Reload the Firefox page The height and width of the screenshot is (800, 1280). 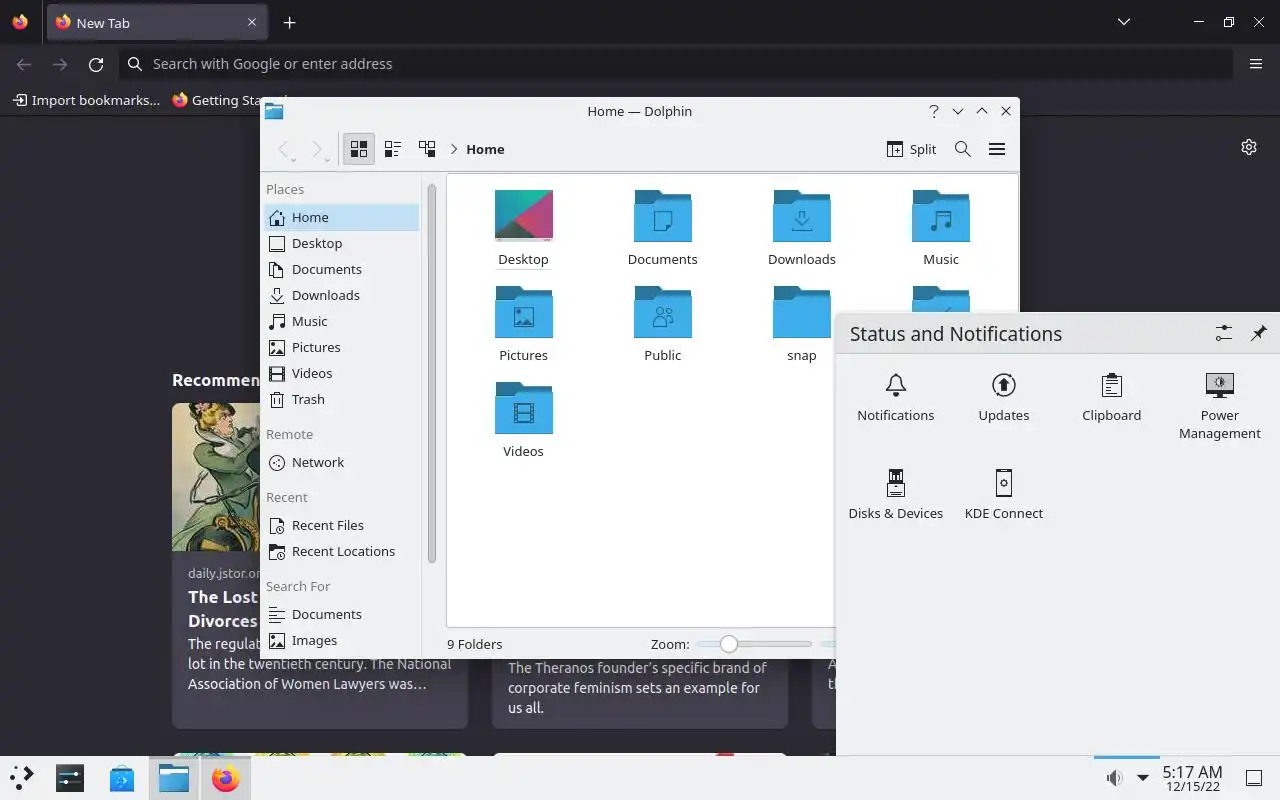pos(96,64)
